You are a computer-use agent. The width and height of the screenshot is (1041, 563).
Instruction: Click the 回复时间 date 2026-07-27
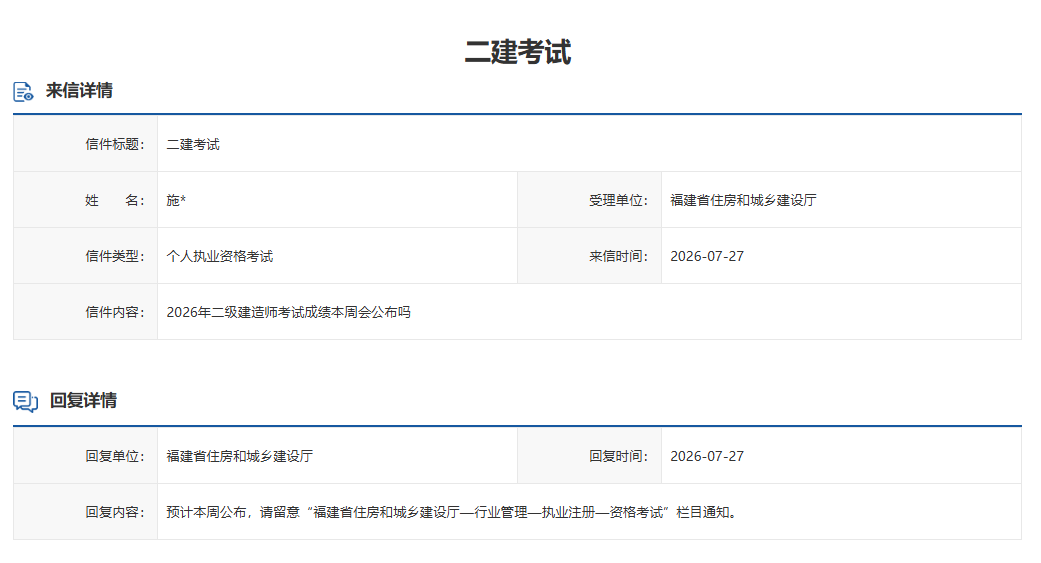(x=707, y=456)
